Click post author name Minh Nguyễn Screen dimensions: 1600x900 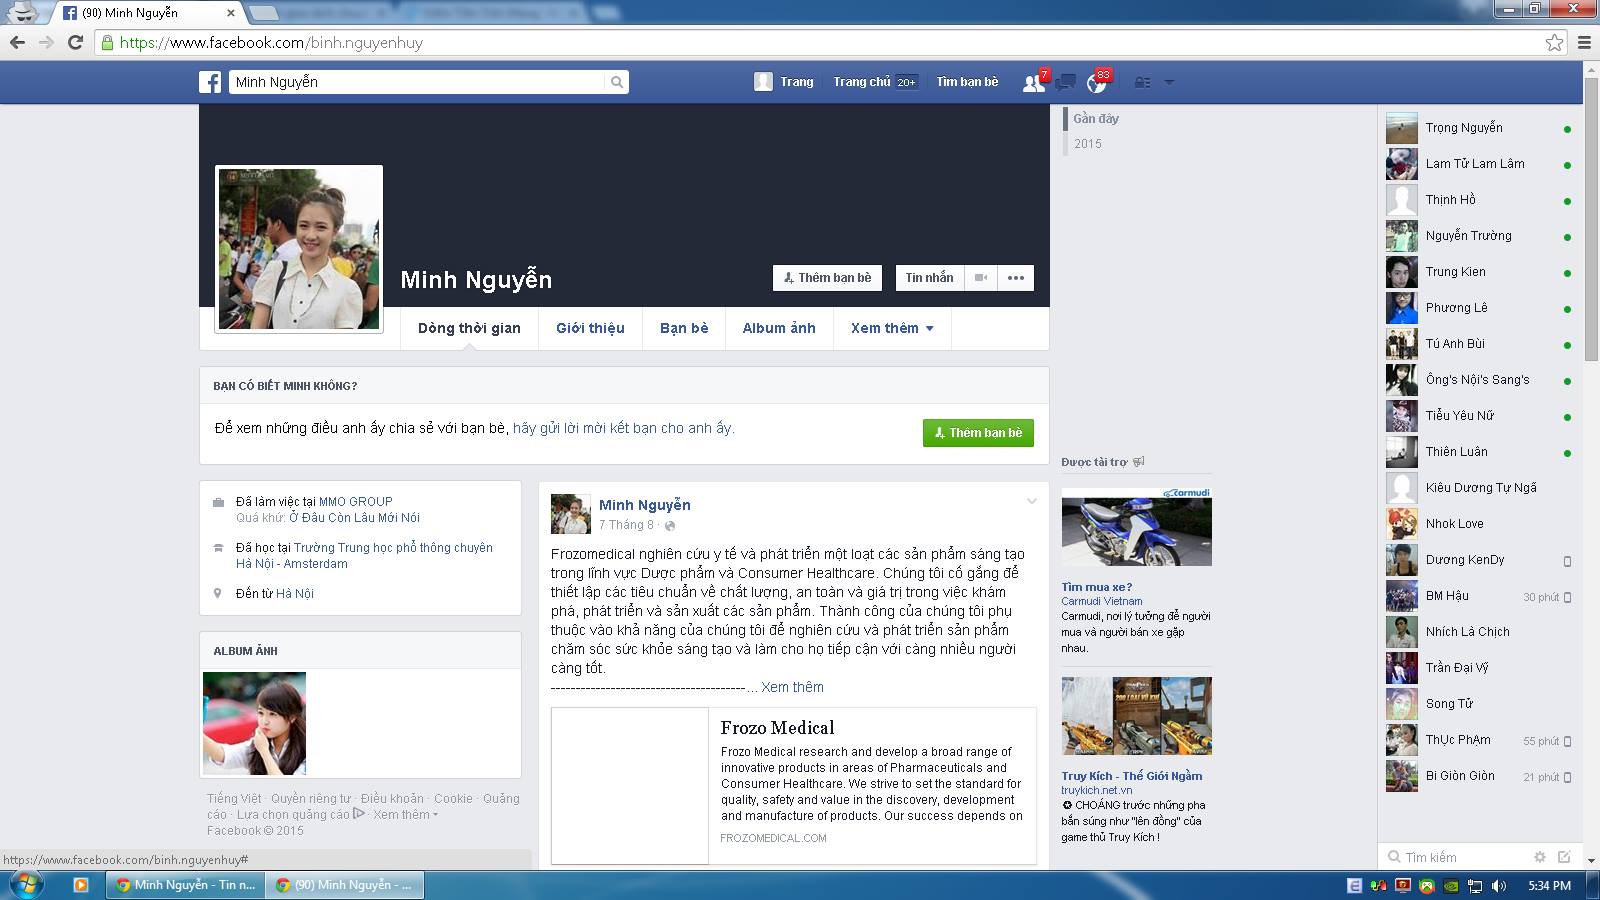[644, 505]
